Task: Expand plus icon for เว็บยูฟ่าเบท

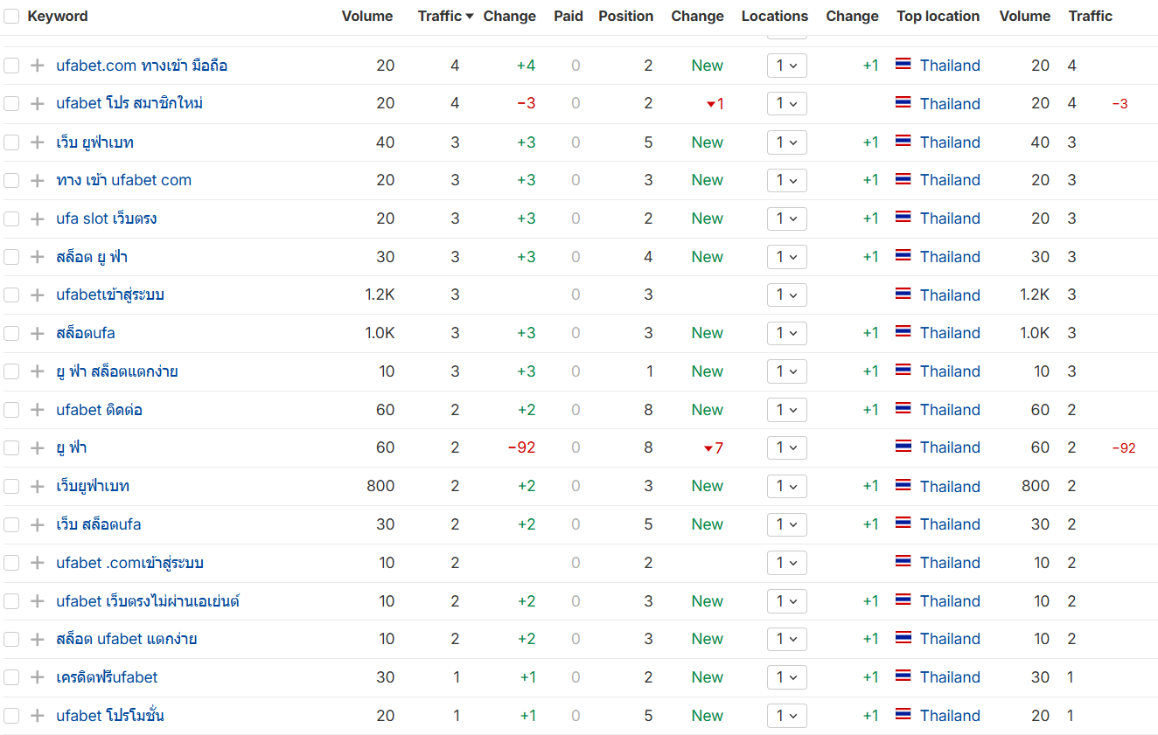Action: point(37,486)
